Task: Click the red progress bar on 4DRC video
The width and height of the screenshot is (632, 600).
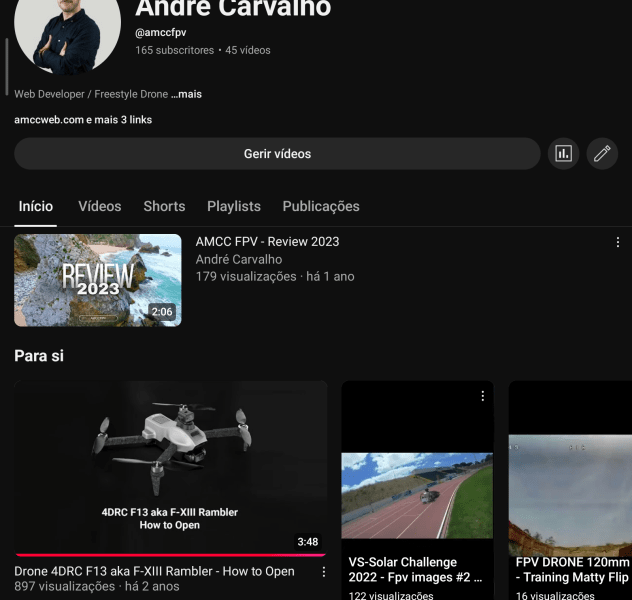Action: coord(170,555)
